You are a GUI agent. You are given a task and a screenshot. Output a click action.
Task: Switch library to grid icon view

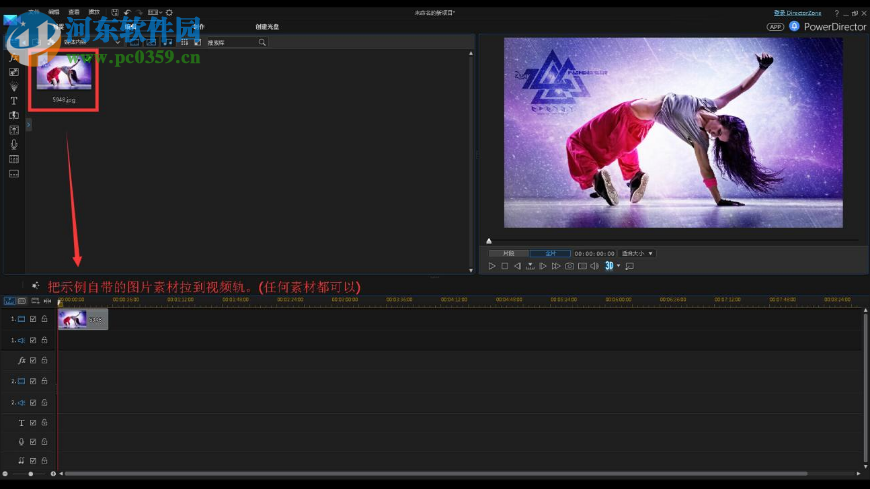[184, 42]
